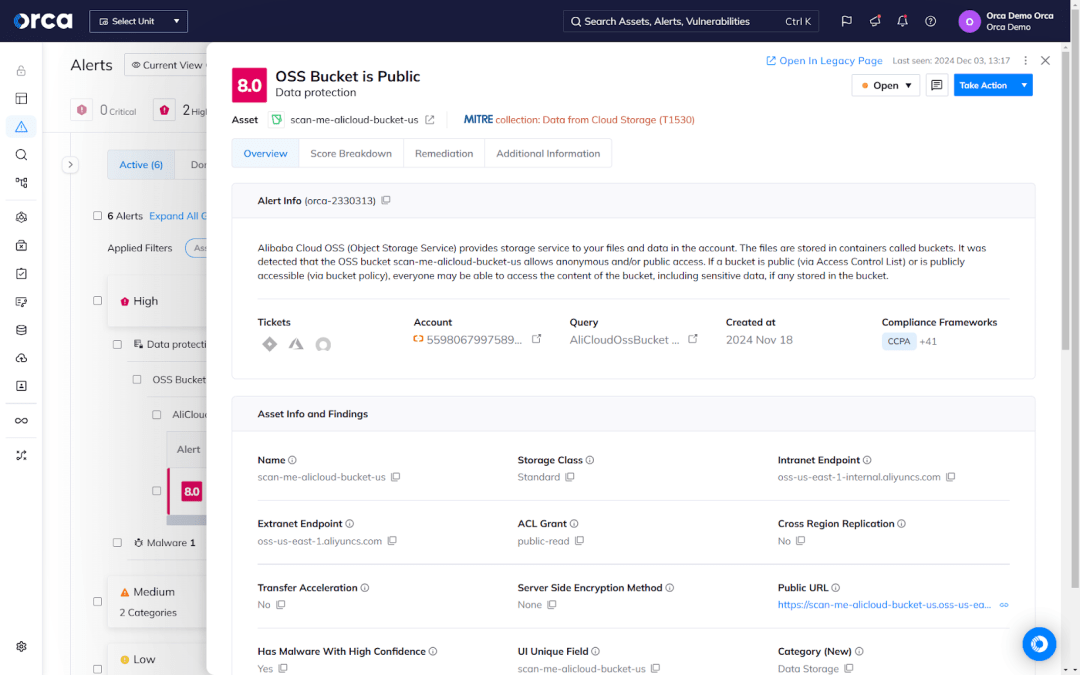Screen dimensions: 1080x675
Task: Open the settings gear in left sidebar
Action: 21,647
